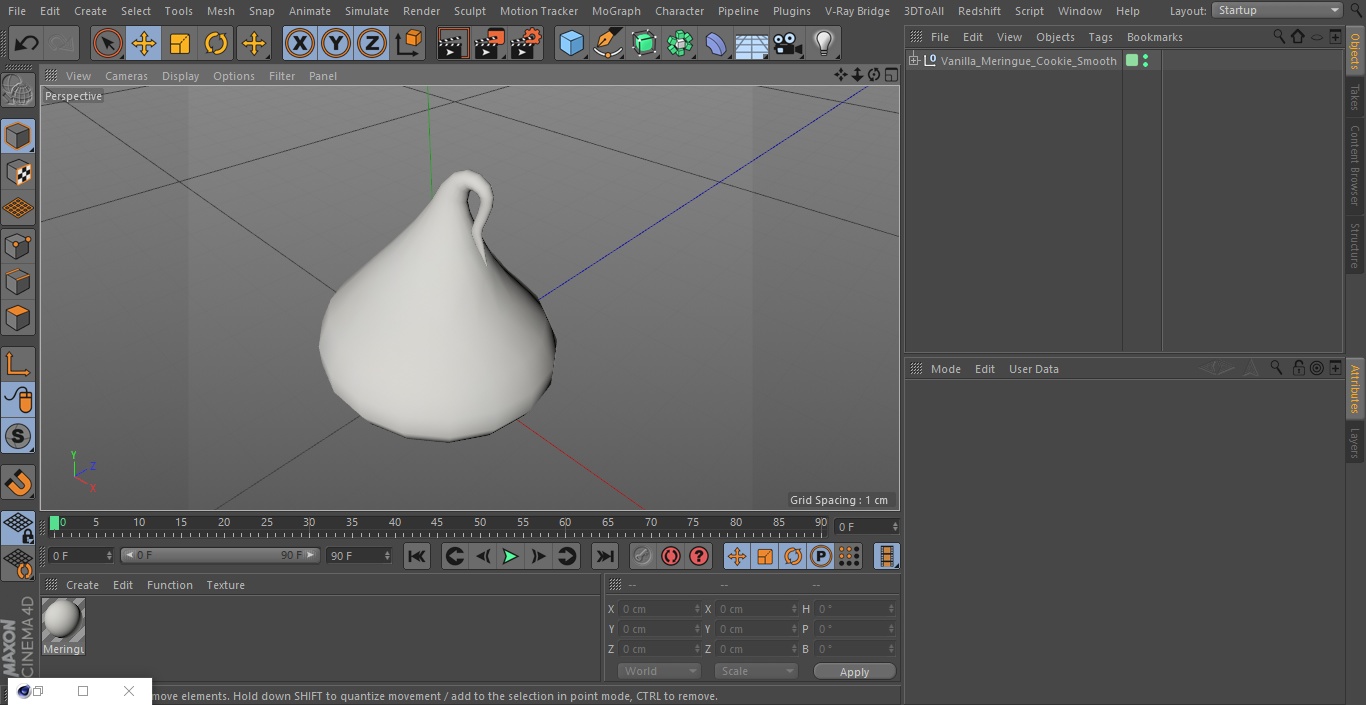Toggle the Enable Snap S icon
The width and height of the screenshot is (1366, 705).
[18, 436]
